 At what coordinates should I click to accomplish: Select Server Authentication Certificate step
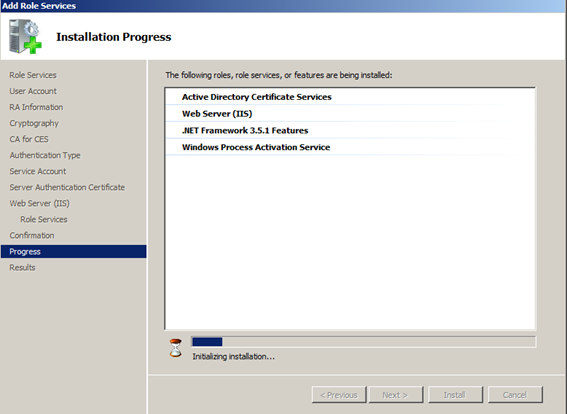click(67, 187)
